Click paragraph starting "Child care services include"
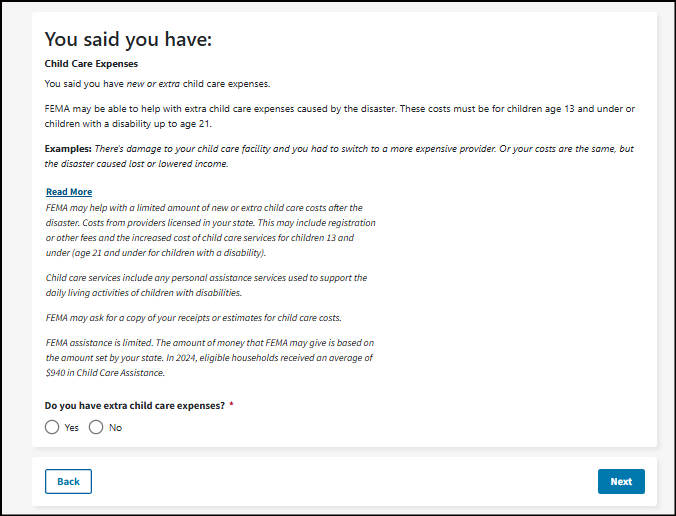Screen dimensions: 676x516 [x=207, y=285]
